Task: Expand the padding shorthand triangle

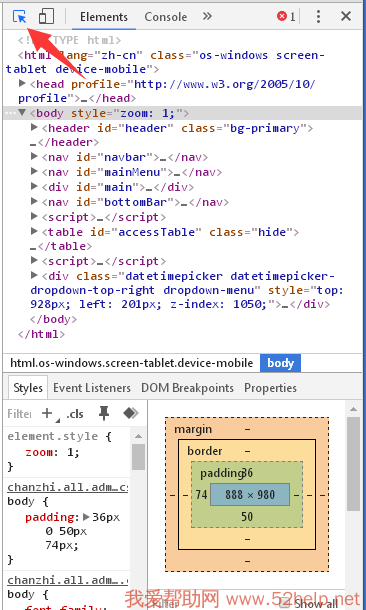Action: coord(86,517)
